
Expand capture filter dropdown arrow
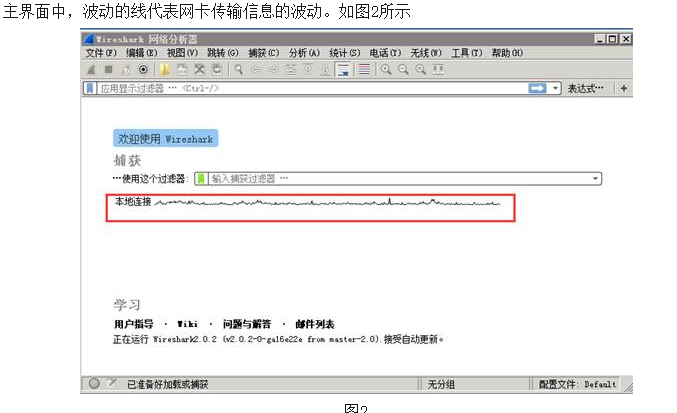coord(595,179)
